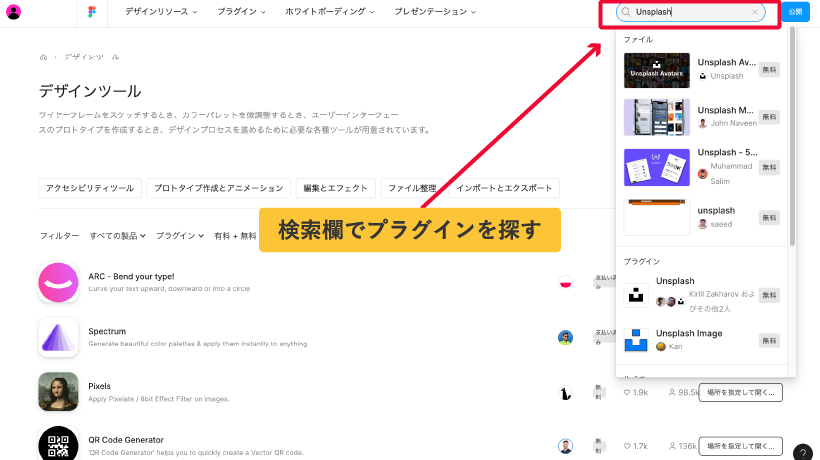Open the Unsplash Avatars file thumbnail
This screenshot has width=820, height=460.
[657, 71]
